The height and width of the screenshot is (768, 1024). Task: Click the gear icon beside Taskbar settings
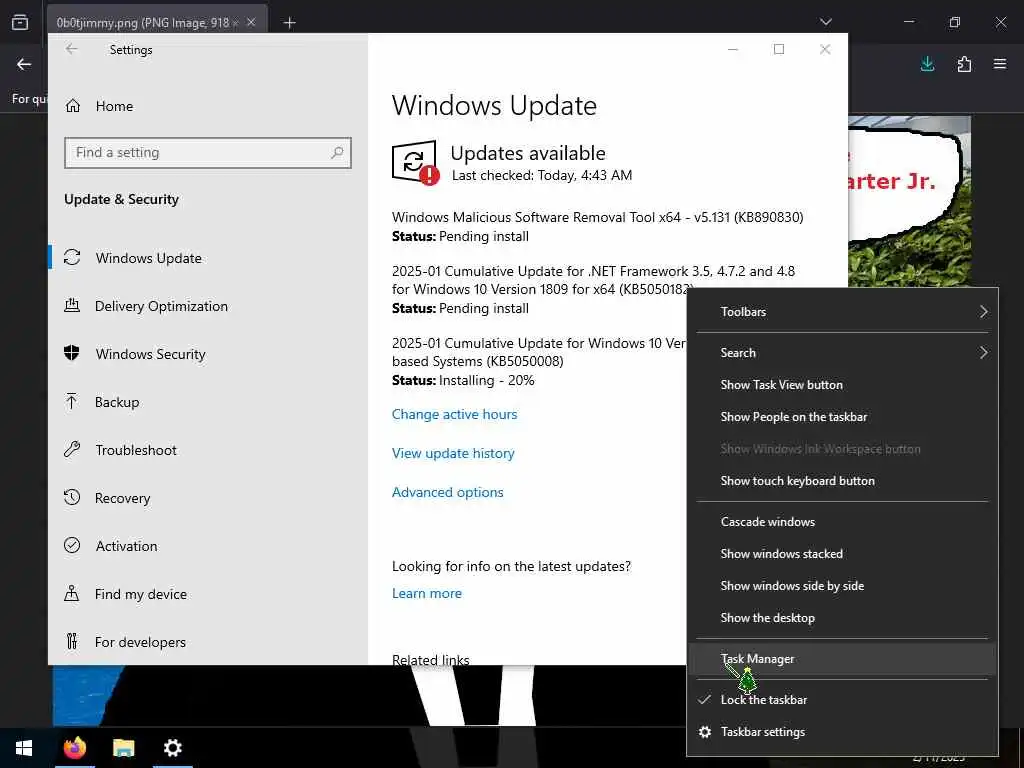pyautogui.click(x=705, y=732)
